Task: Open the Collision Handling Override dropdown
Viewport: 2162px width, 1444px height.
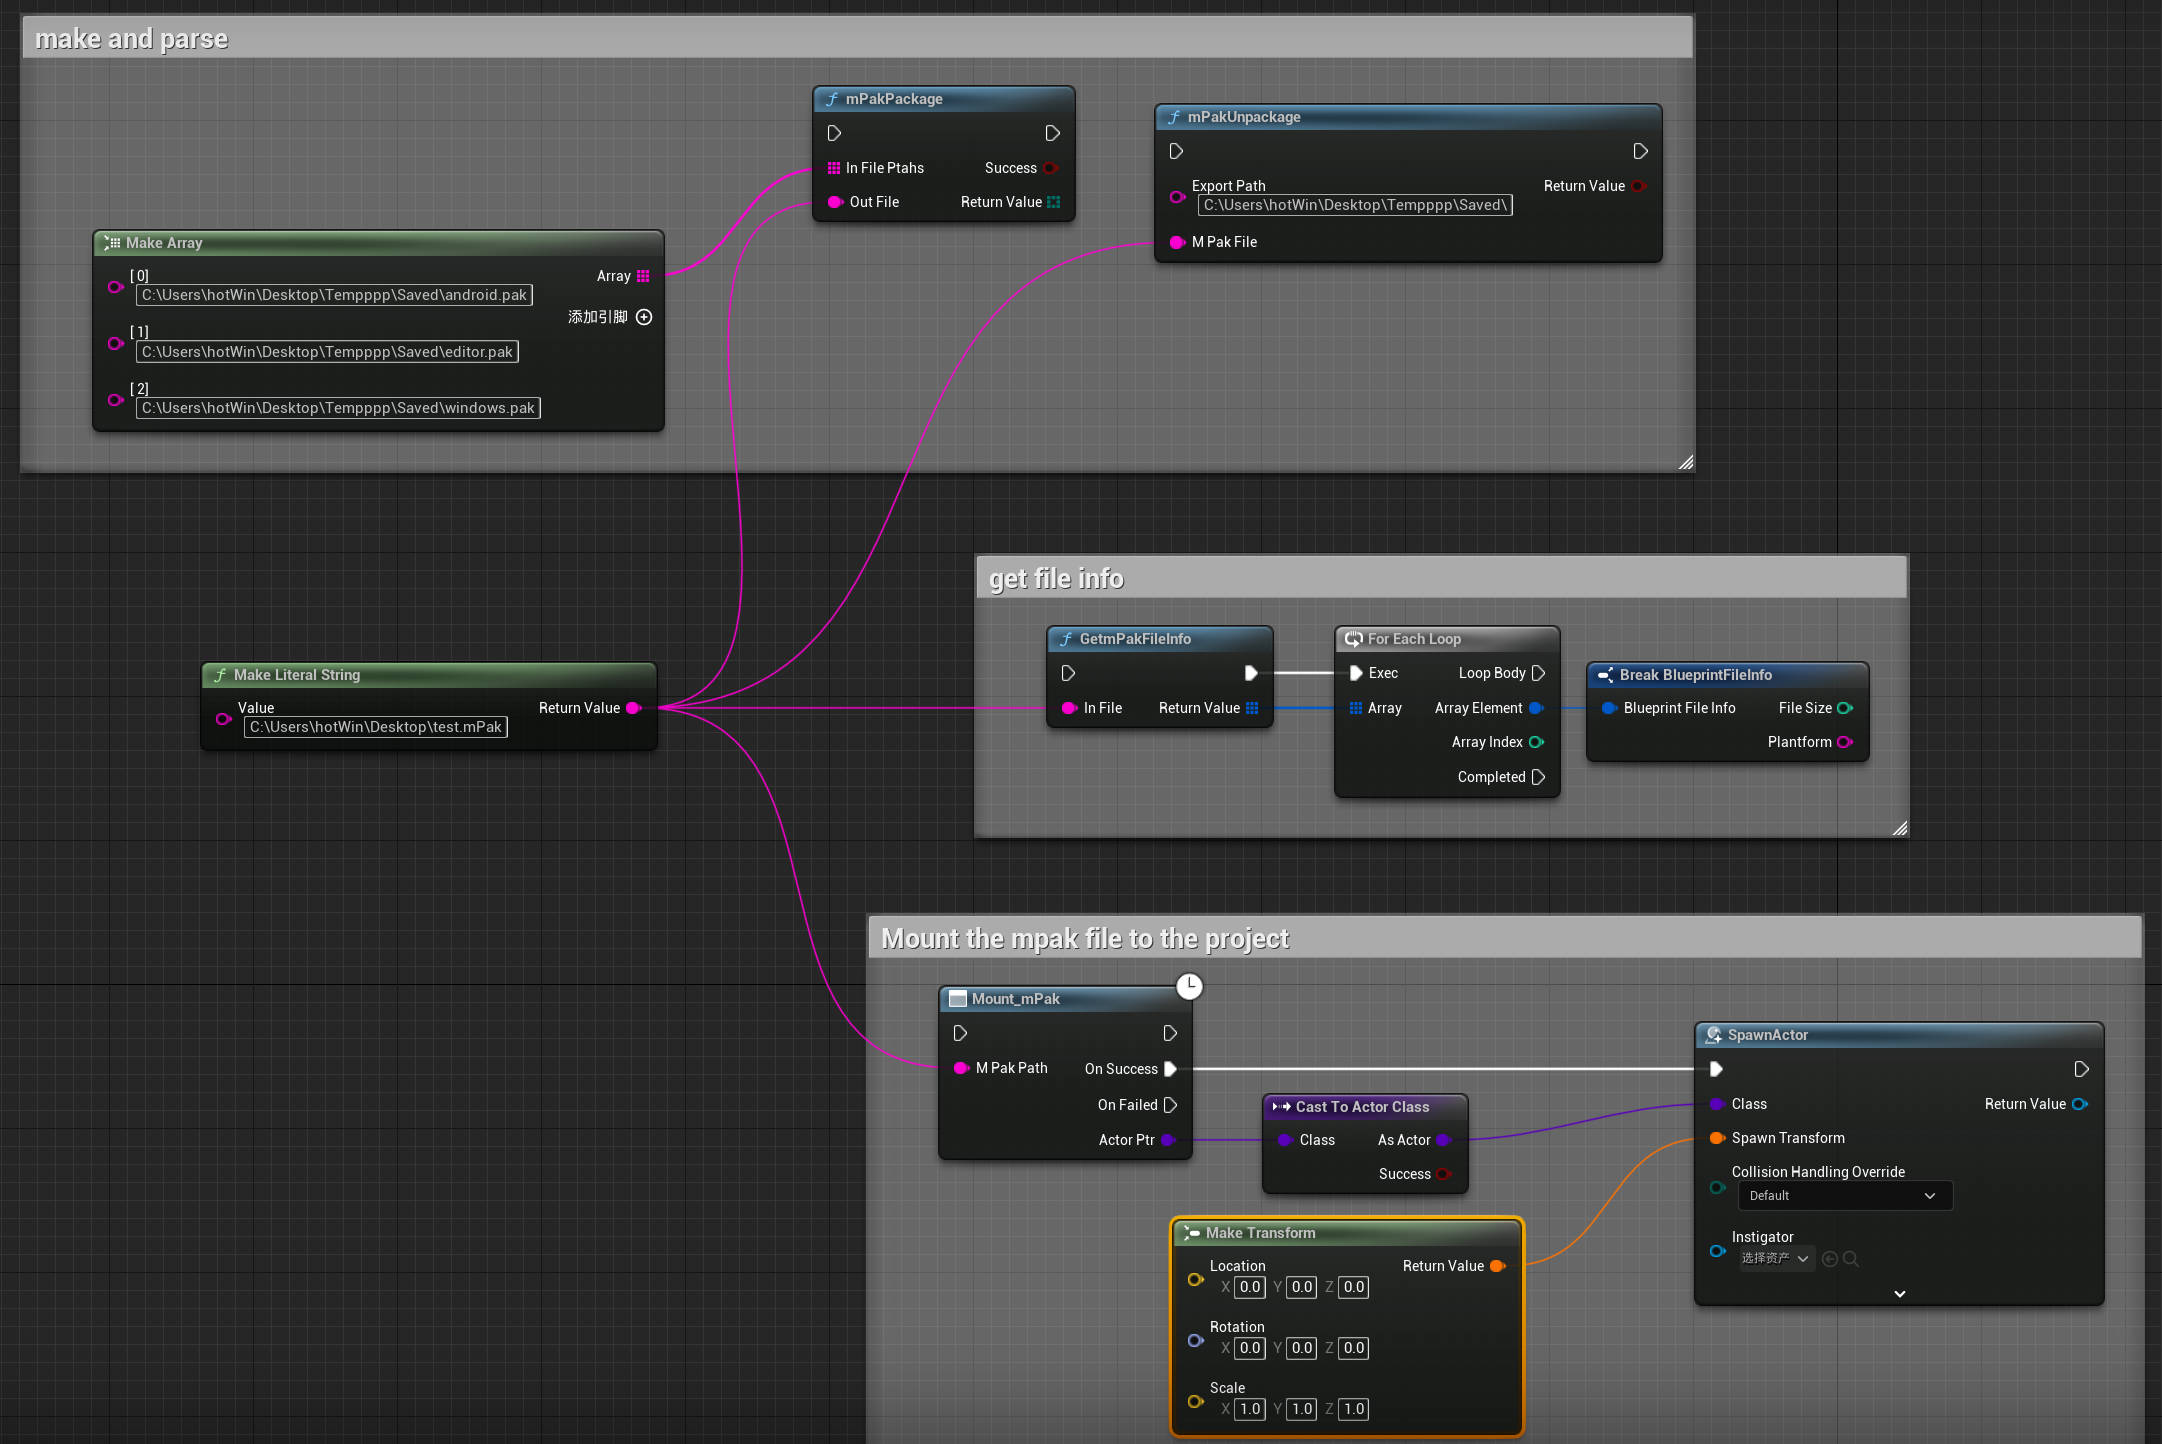Action: coord(1844,1196)
